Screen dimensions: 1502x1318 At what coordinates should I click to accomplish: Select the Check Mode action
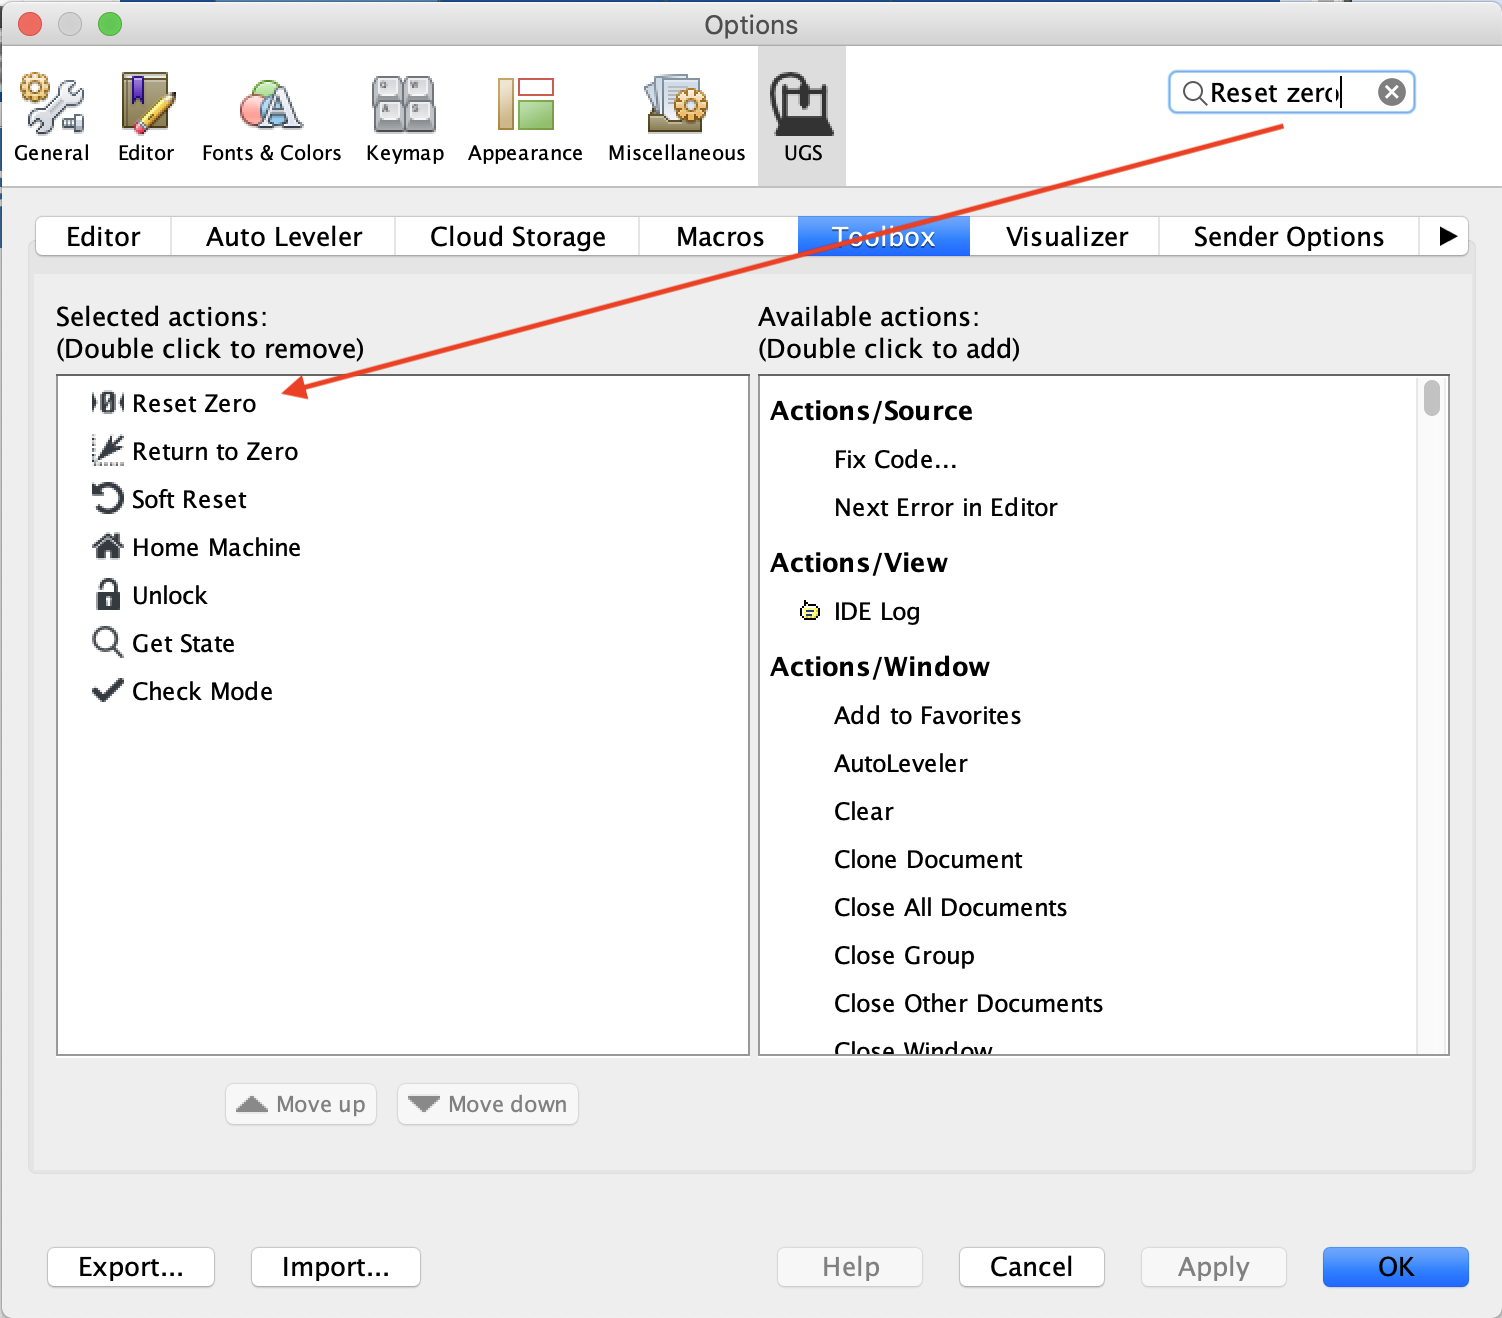tap(202, 691)
